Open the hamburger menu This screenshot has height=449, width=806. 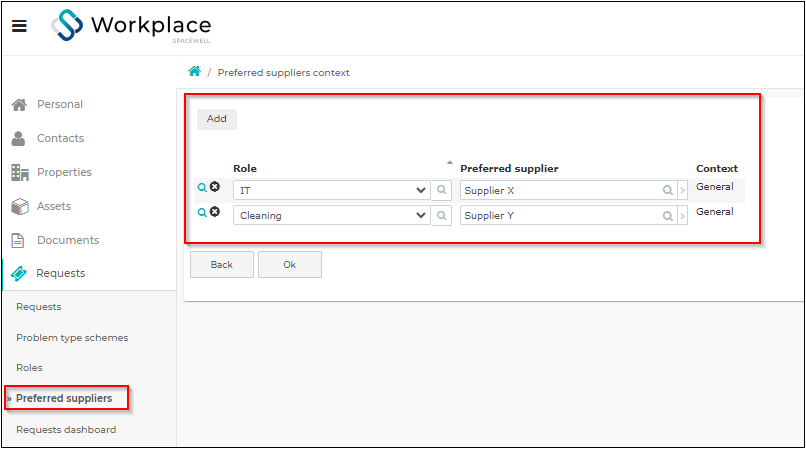tap(19, 26)
